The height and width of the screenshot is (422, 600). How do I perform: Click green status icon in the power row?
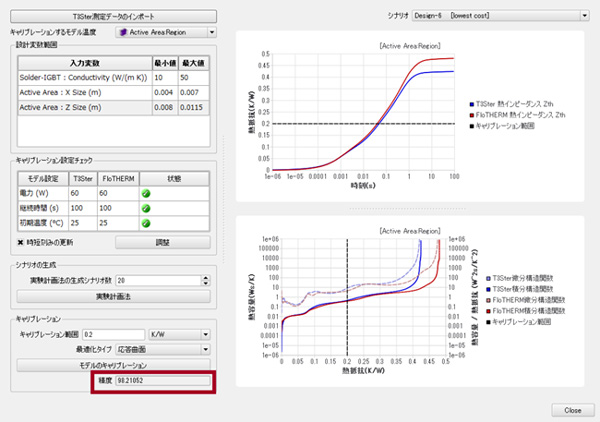tap(146, 193)
